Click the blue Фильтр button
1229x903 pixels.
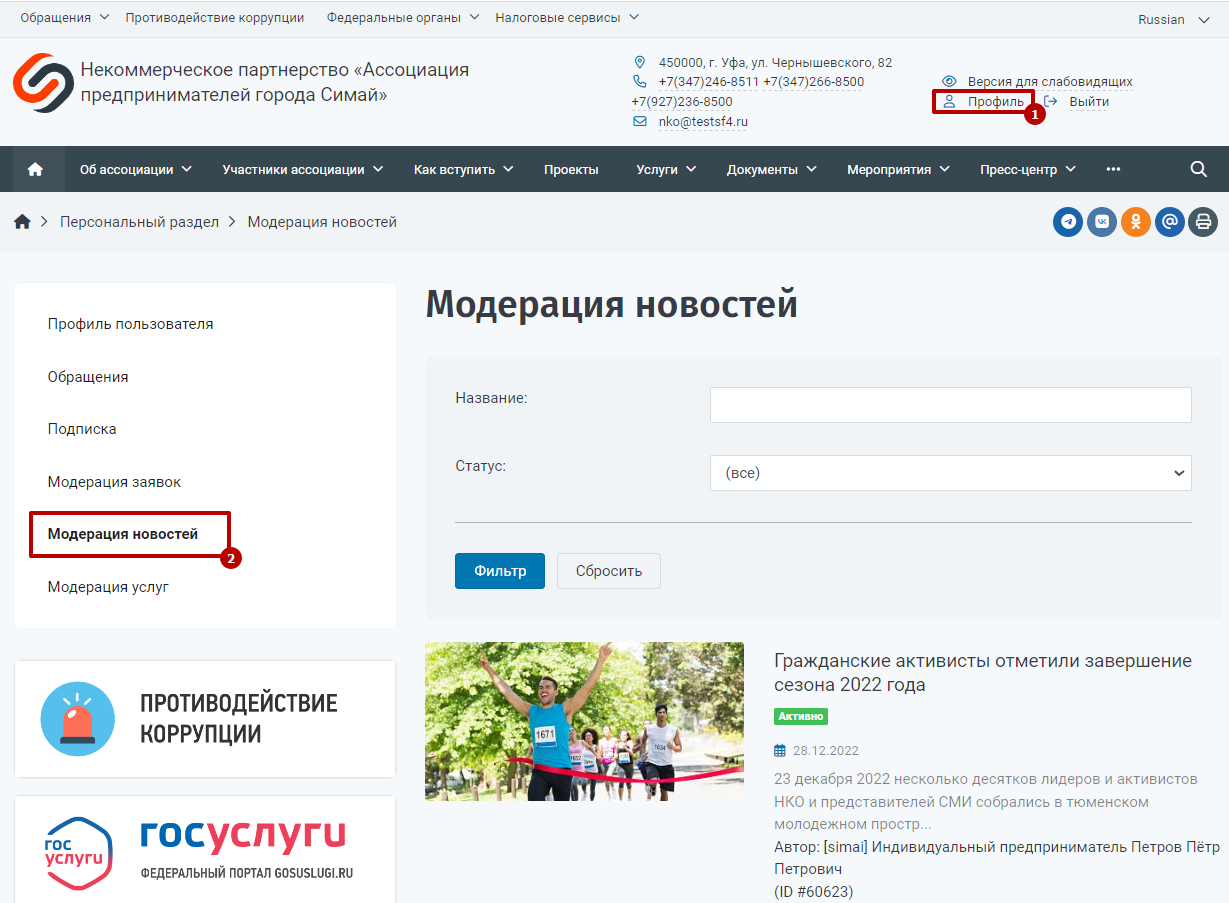click(500, 571)
